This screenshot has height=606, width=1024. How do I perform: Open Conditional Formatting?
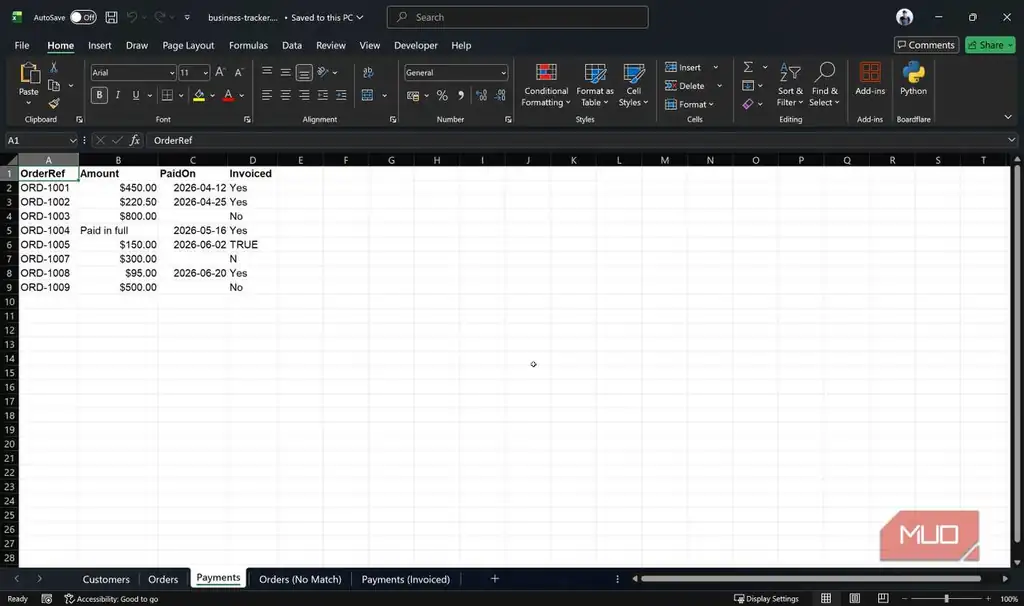click(x=546, y=85)
